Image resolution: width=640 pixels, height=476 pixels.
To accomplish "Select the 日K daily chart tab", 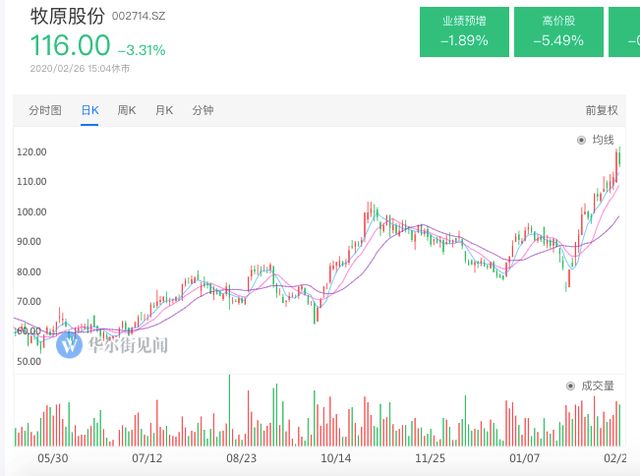I will click(x=90, y=110).
